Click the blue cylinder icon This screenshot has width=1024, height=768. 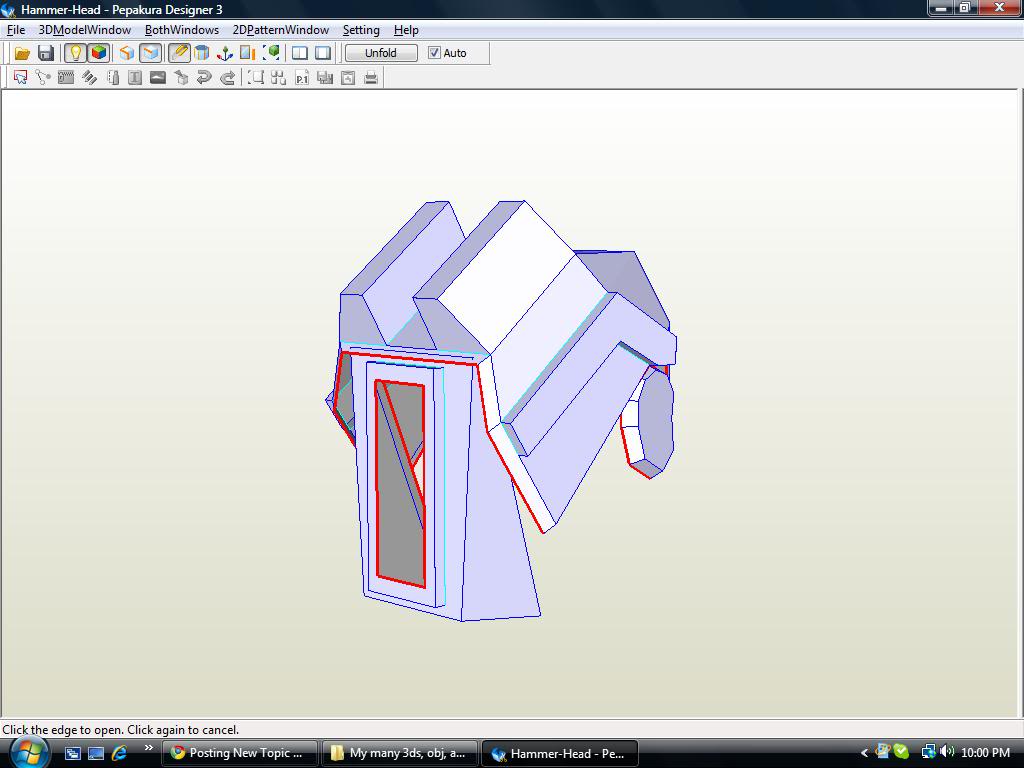pyautogui.click(x=202, y=53)
